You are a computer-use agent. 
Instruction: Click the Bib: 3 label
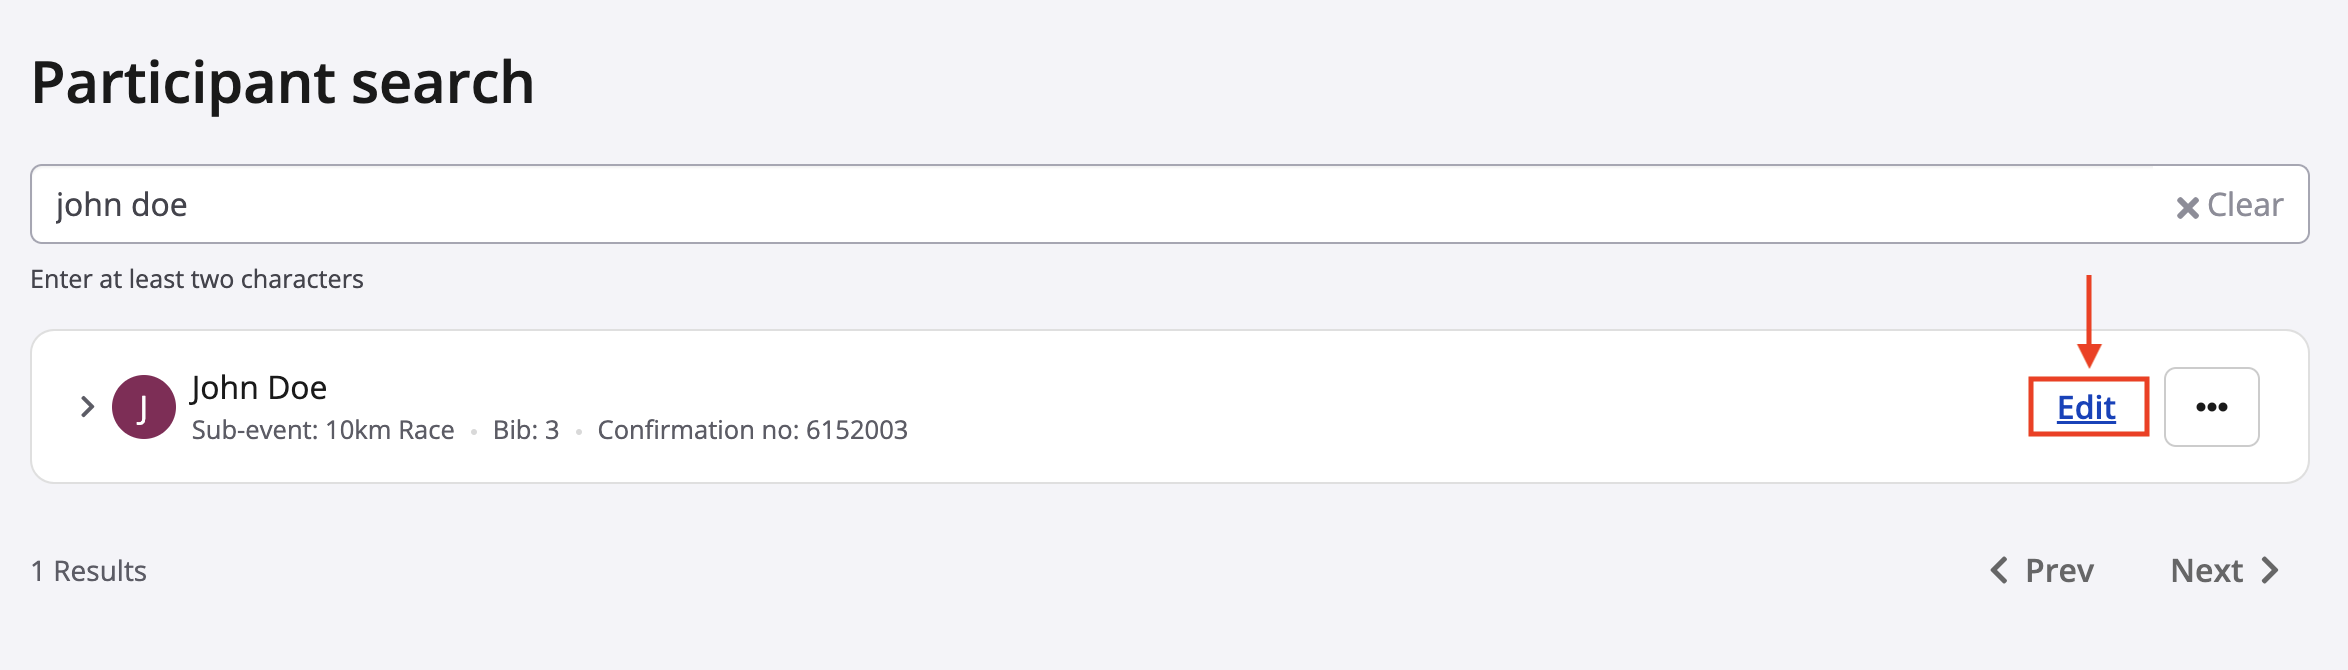[x=526, y=430]
